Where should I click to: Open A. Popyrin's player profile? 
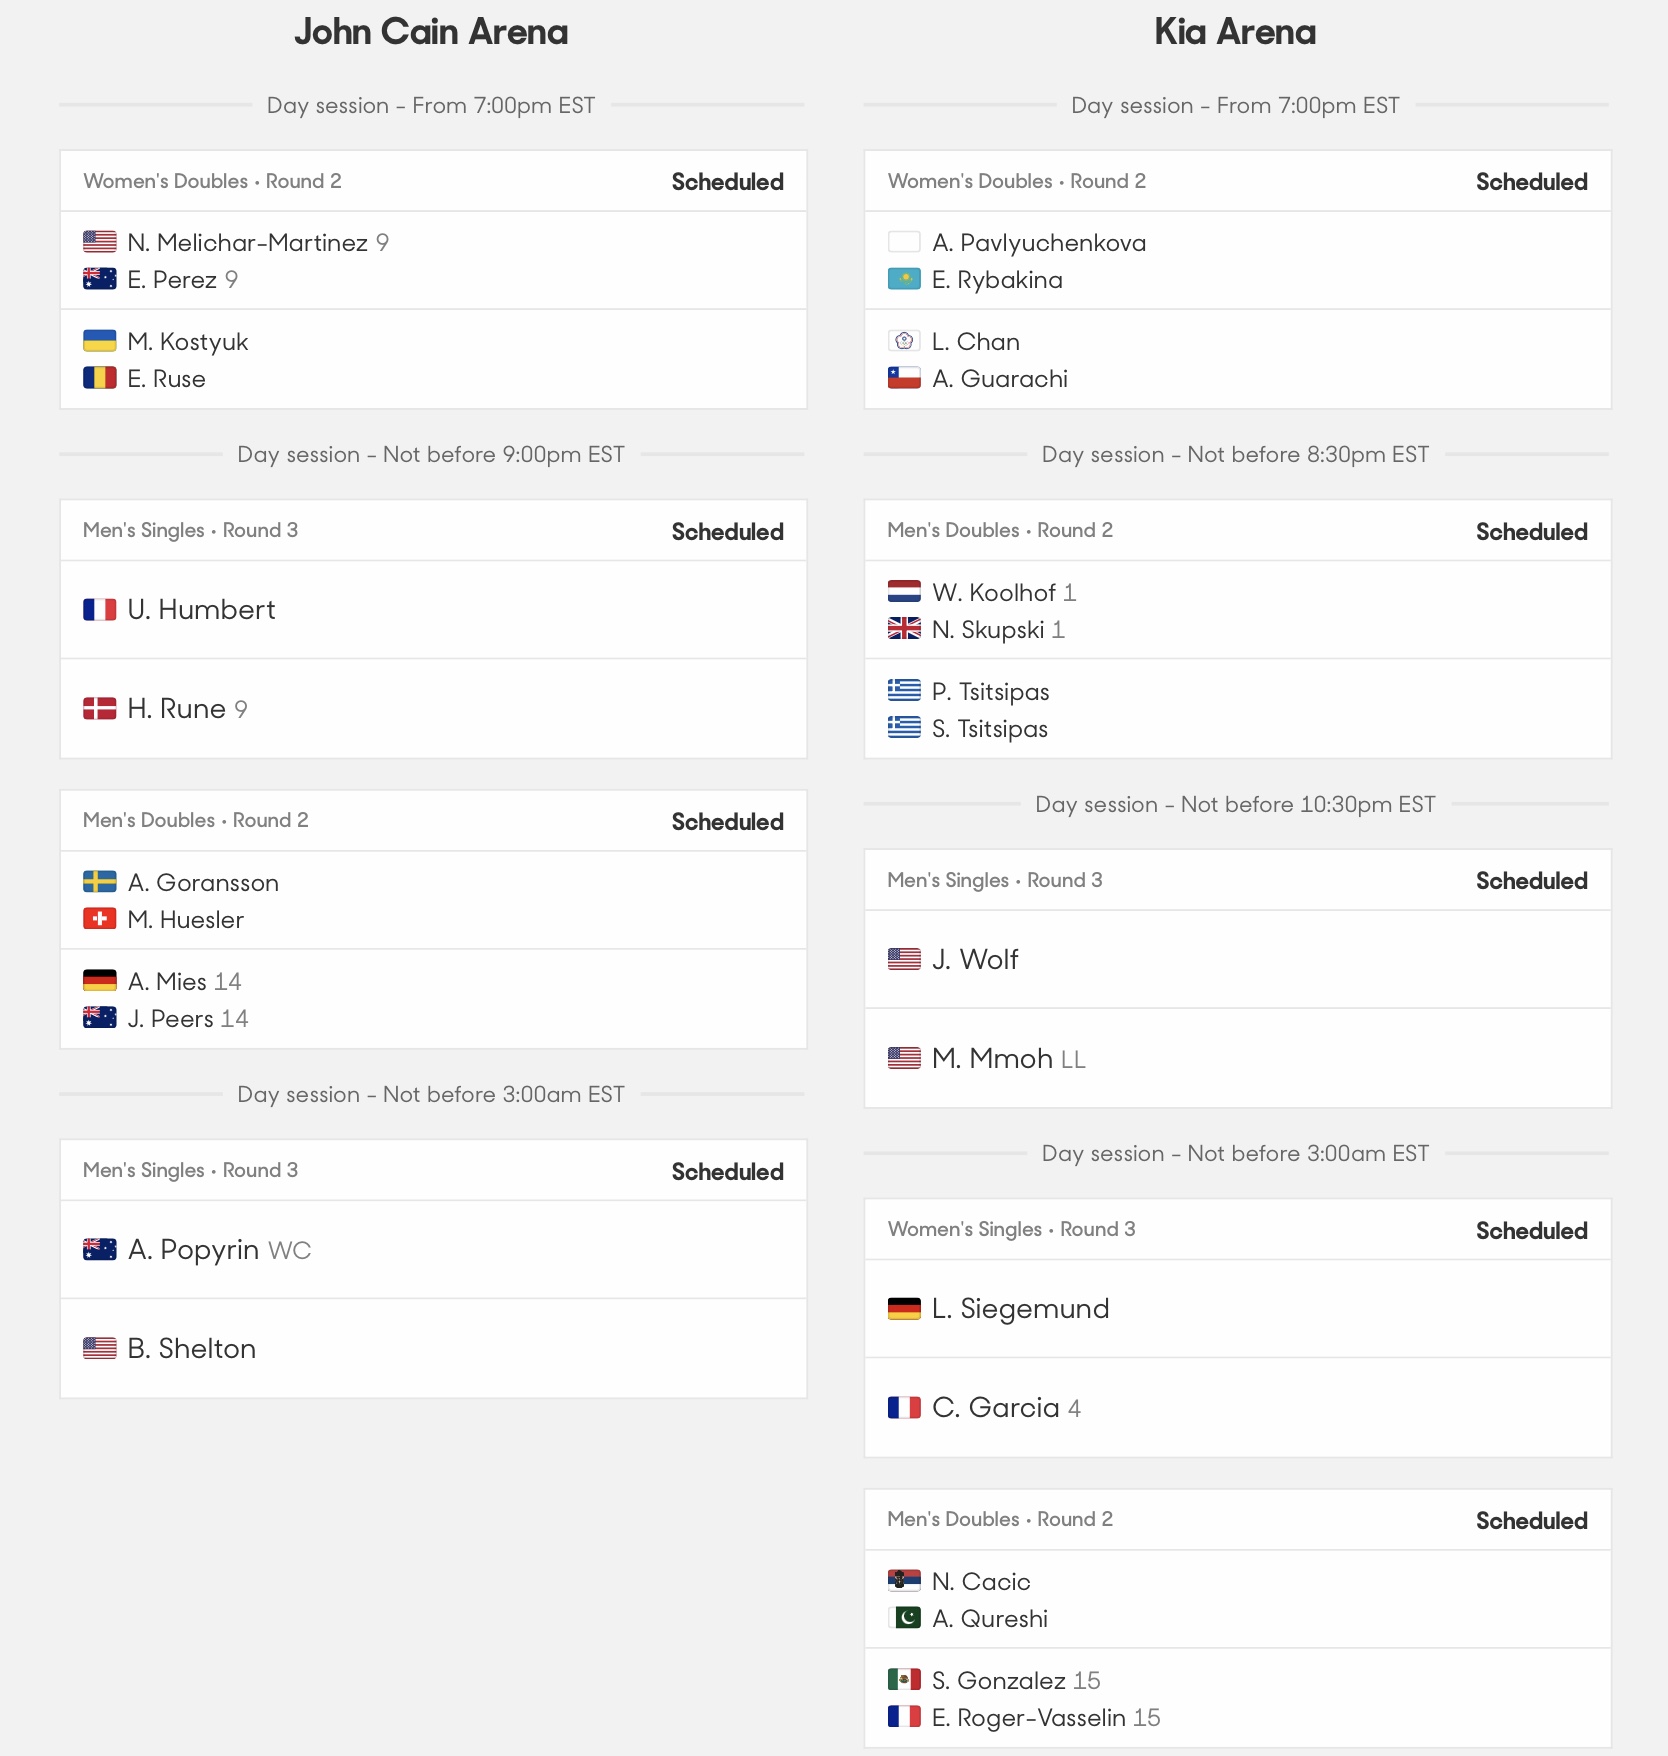194,1250
